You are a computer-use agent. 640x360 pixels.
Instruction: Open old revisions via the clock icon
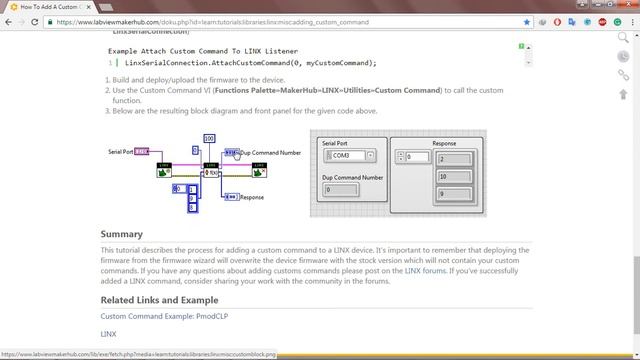[623, 56]
